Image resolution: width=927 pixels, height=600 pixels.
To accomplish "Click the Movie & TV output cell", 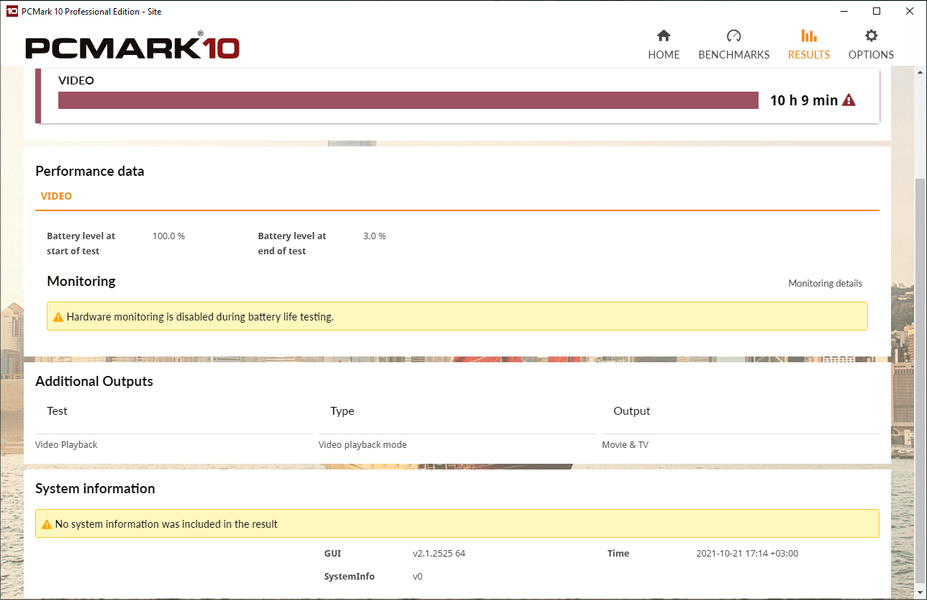I will click(625, 445).
